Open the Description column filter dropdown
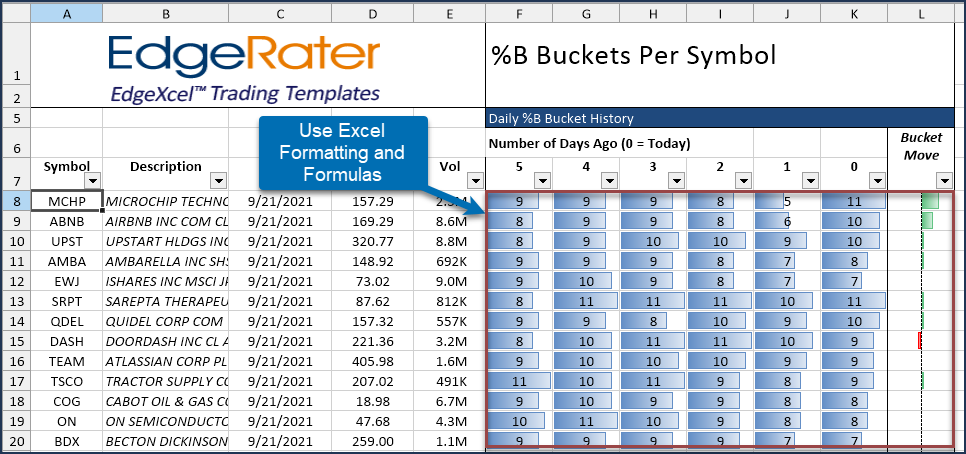 point(219,180)
